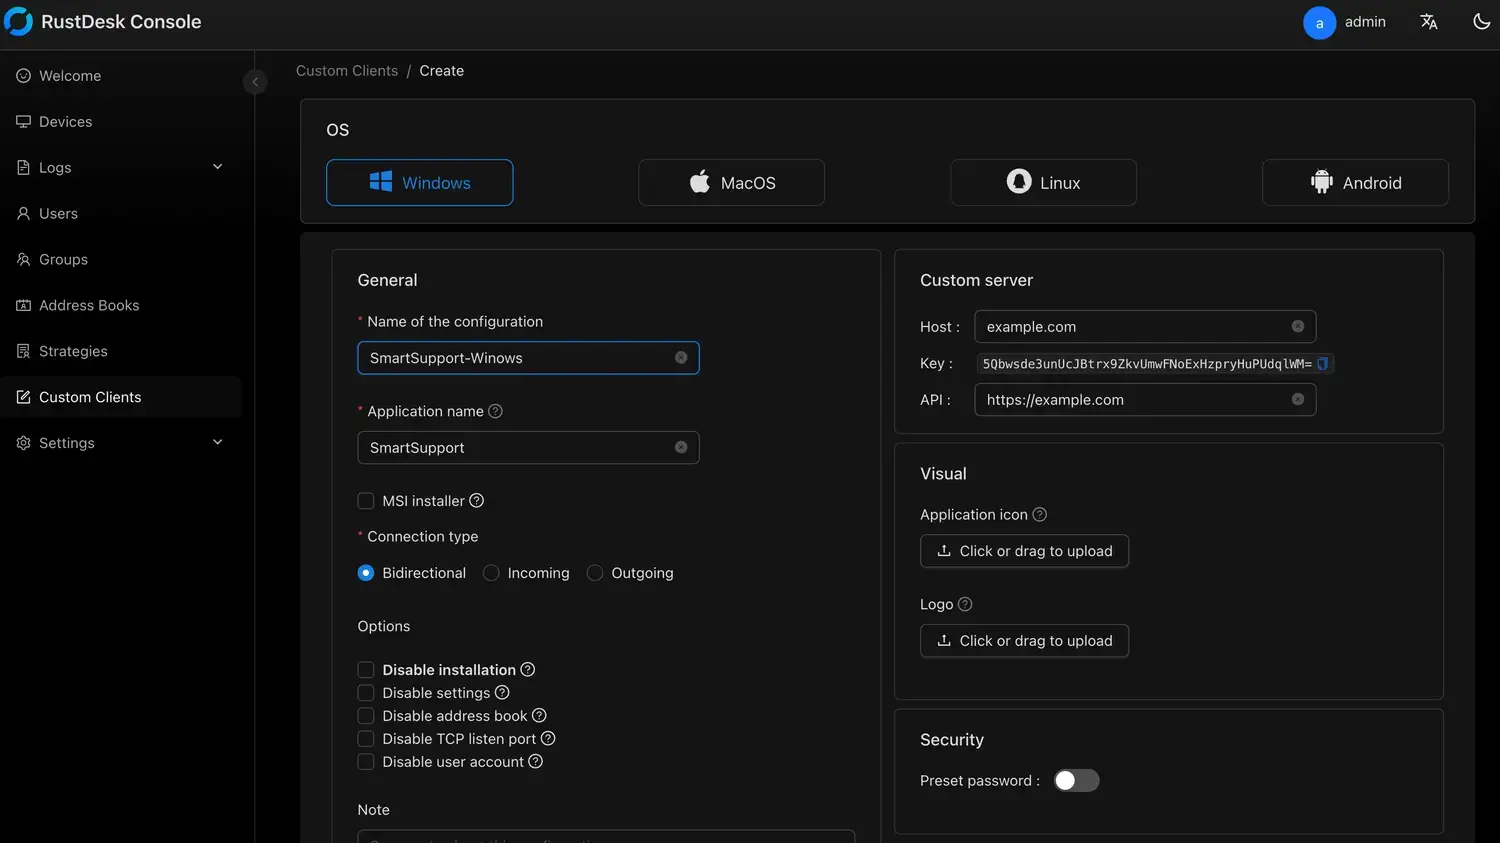Open the language switcher
Viewport: 1500px width, 843px height.
(x=1429, y=21)
